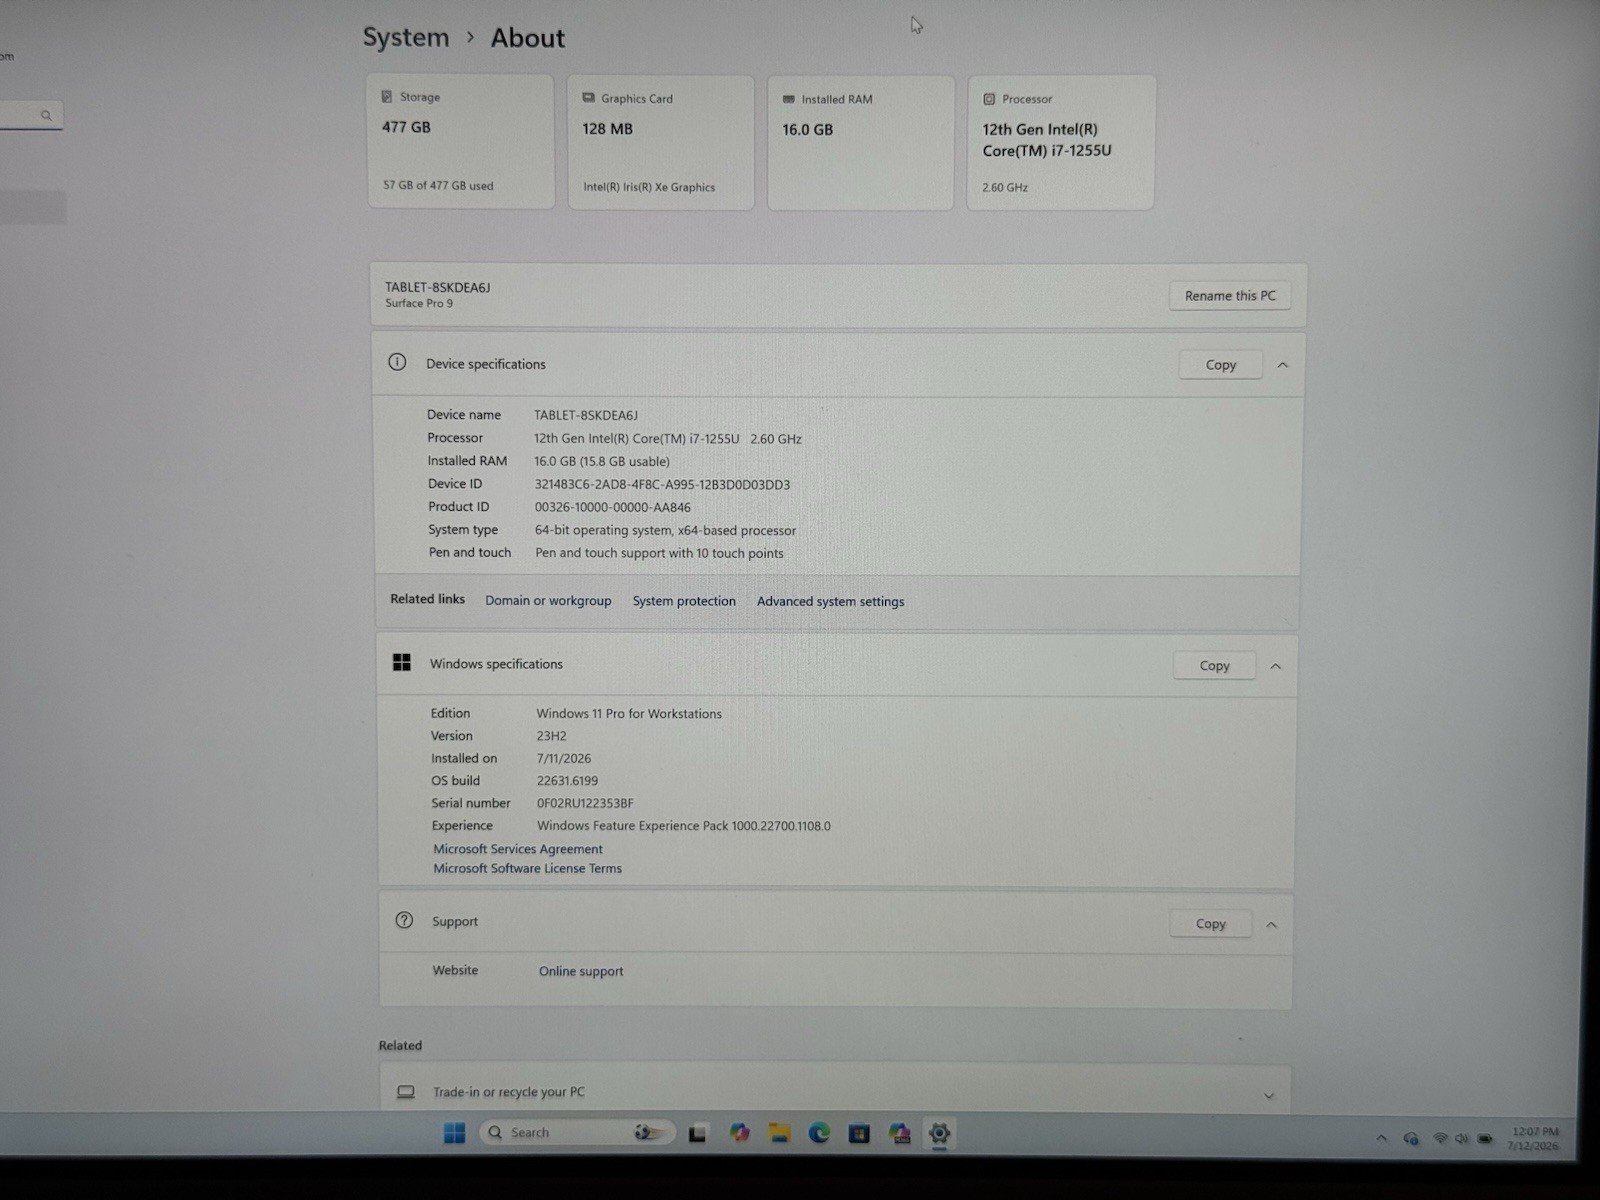Click the volume speaker tray icon
Image resolution: width=1600 pixels, height=1200 pixels.
1462,1138
